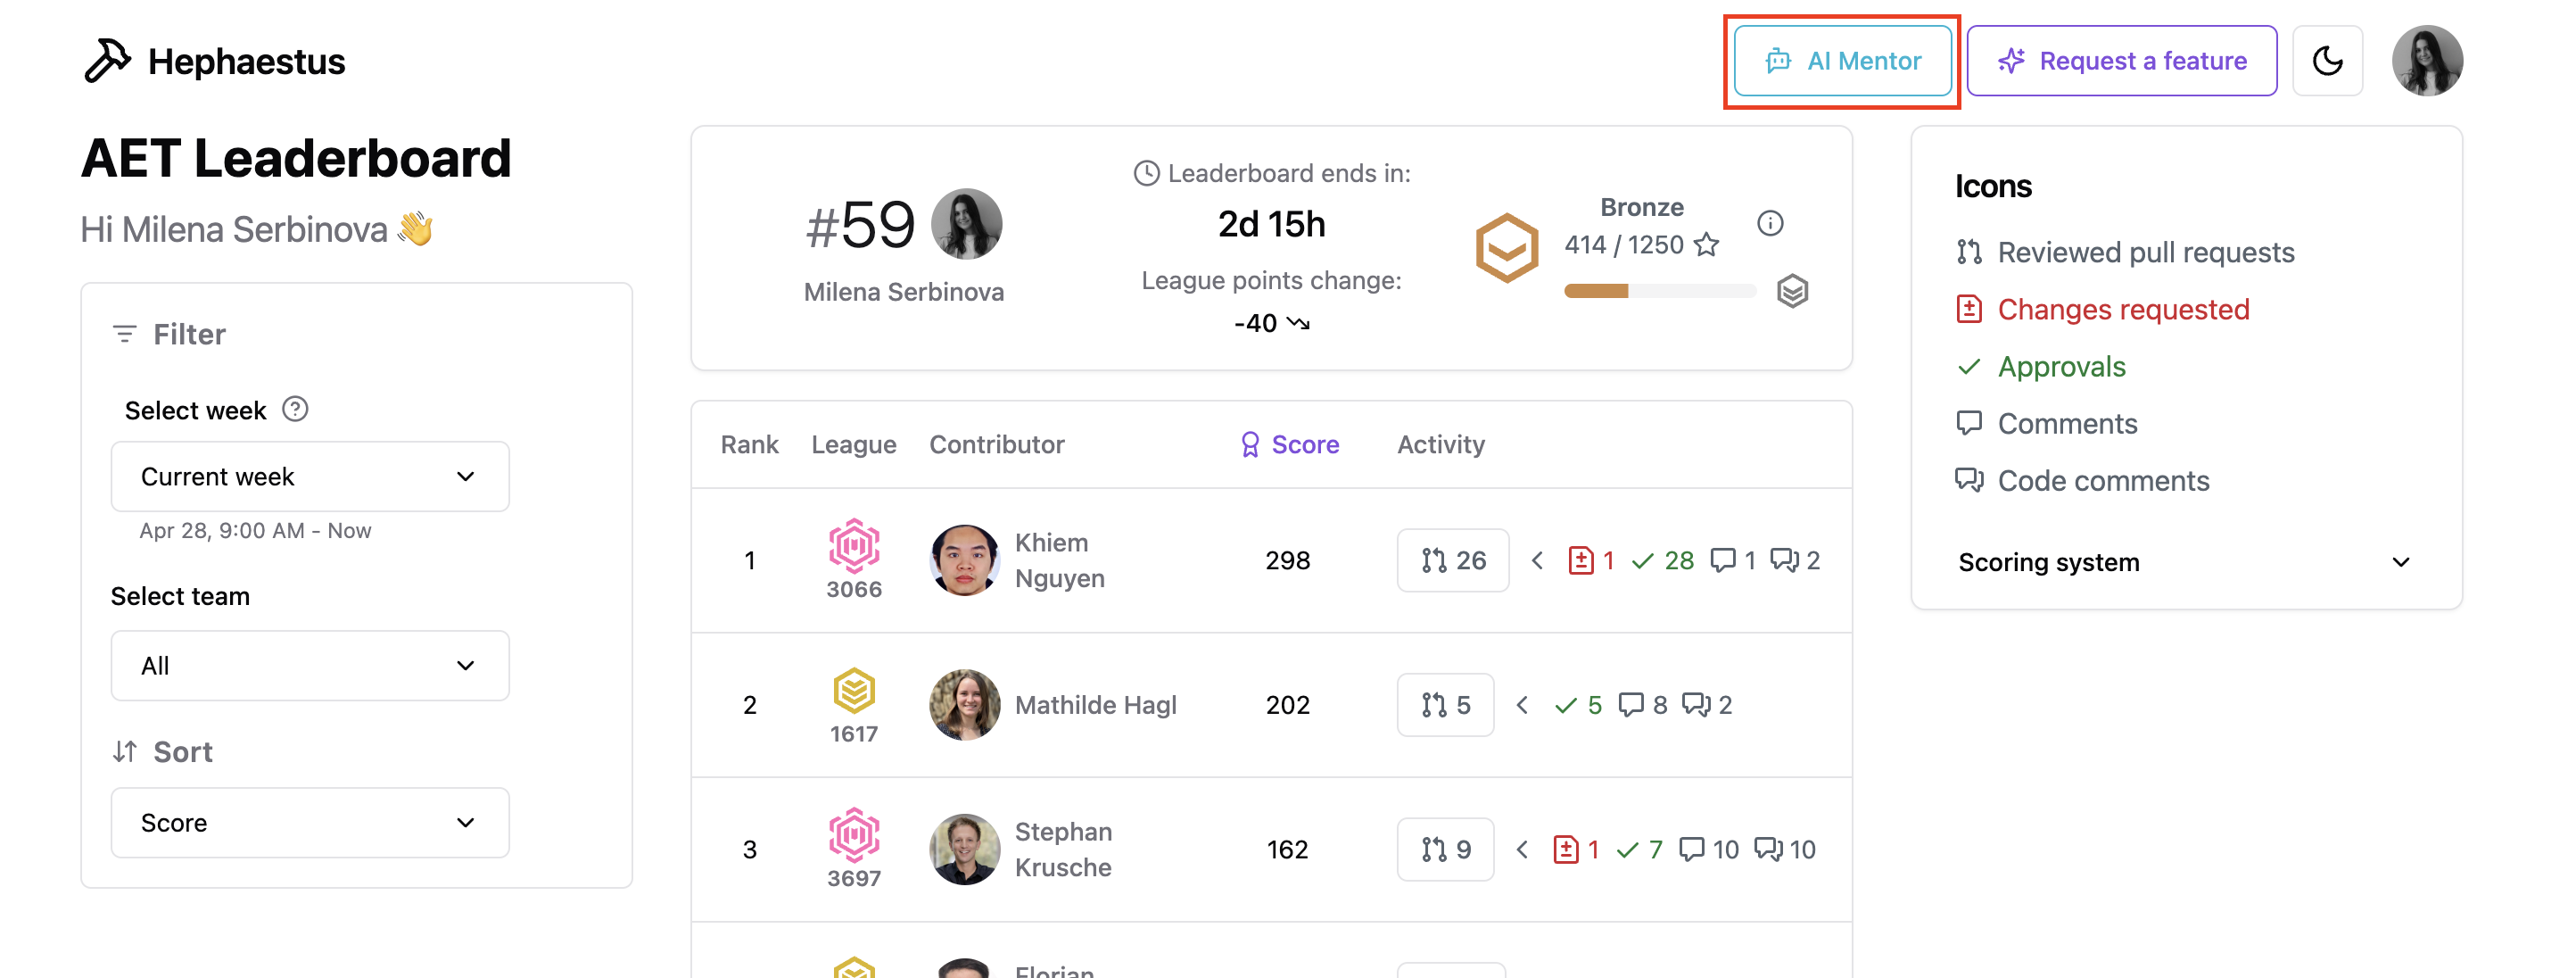Open the Sort dropdown set to Score
Screen dimensions: 2576x978
click(309, 822)
